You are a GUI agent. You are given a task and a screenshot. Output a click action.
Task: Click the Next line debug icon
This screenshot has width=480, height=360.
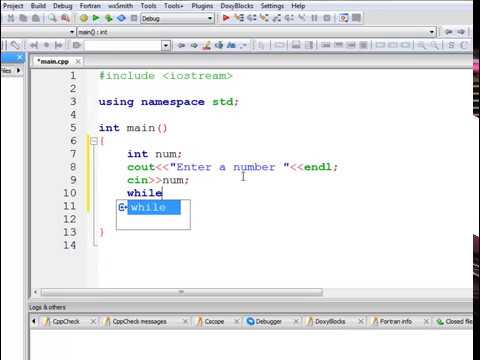(x=251, y=18)
